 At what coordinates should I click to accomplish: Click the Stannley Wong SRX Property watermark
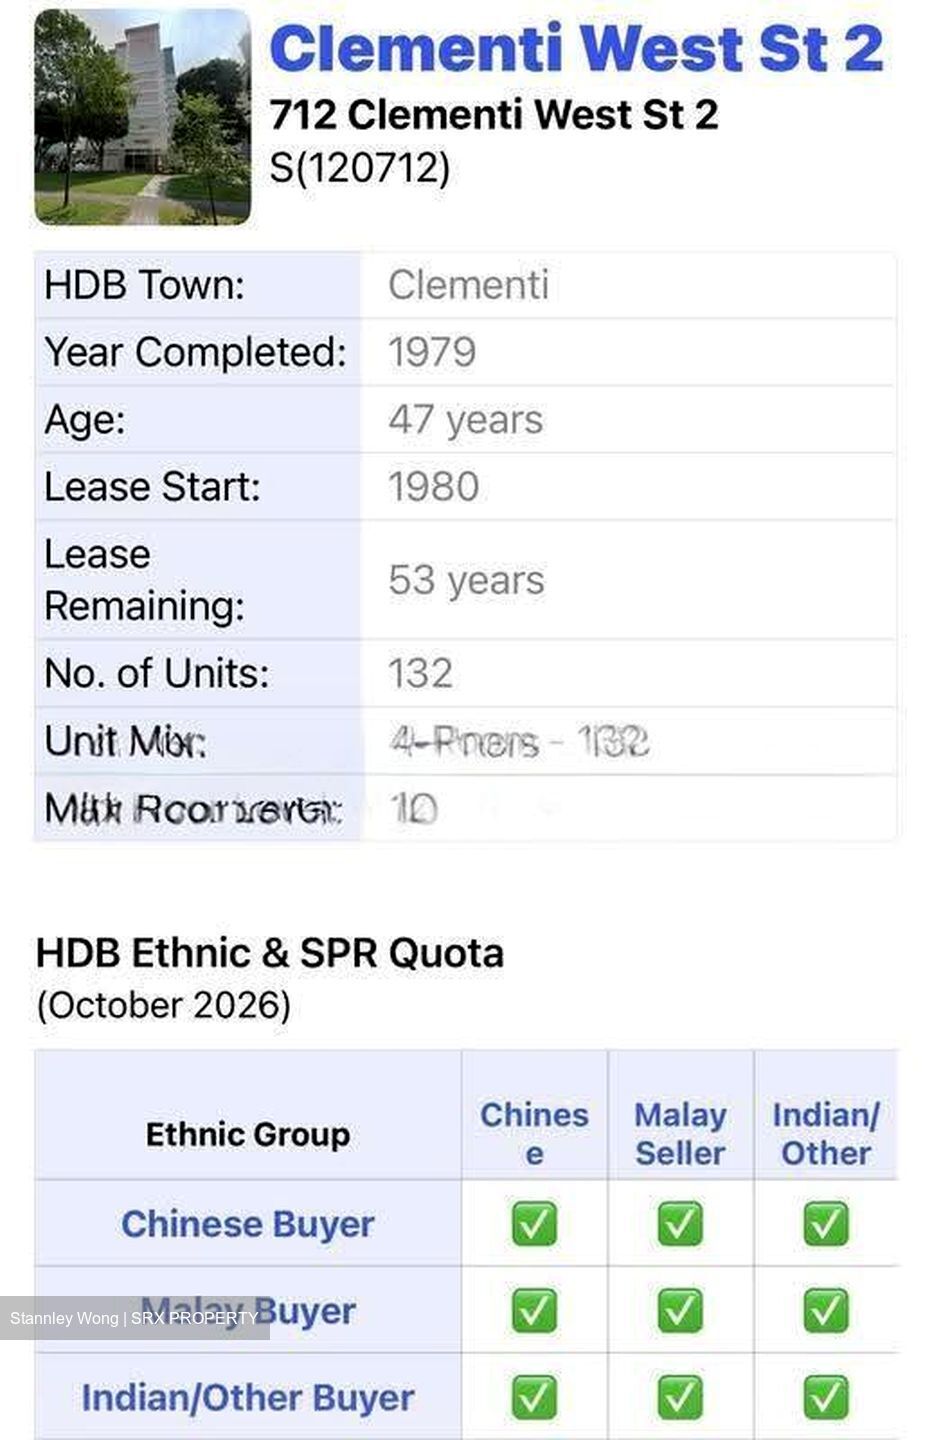(x=135, y=1318)
